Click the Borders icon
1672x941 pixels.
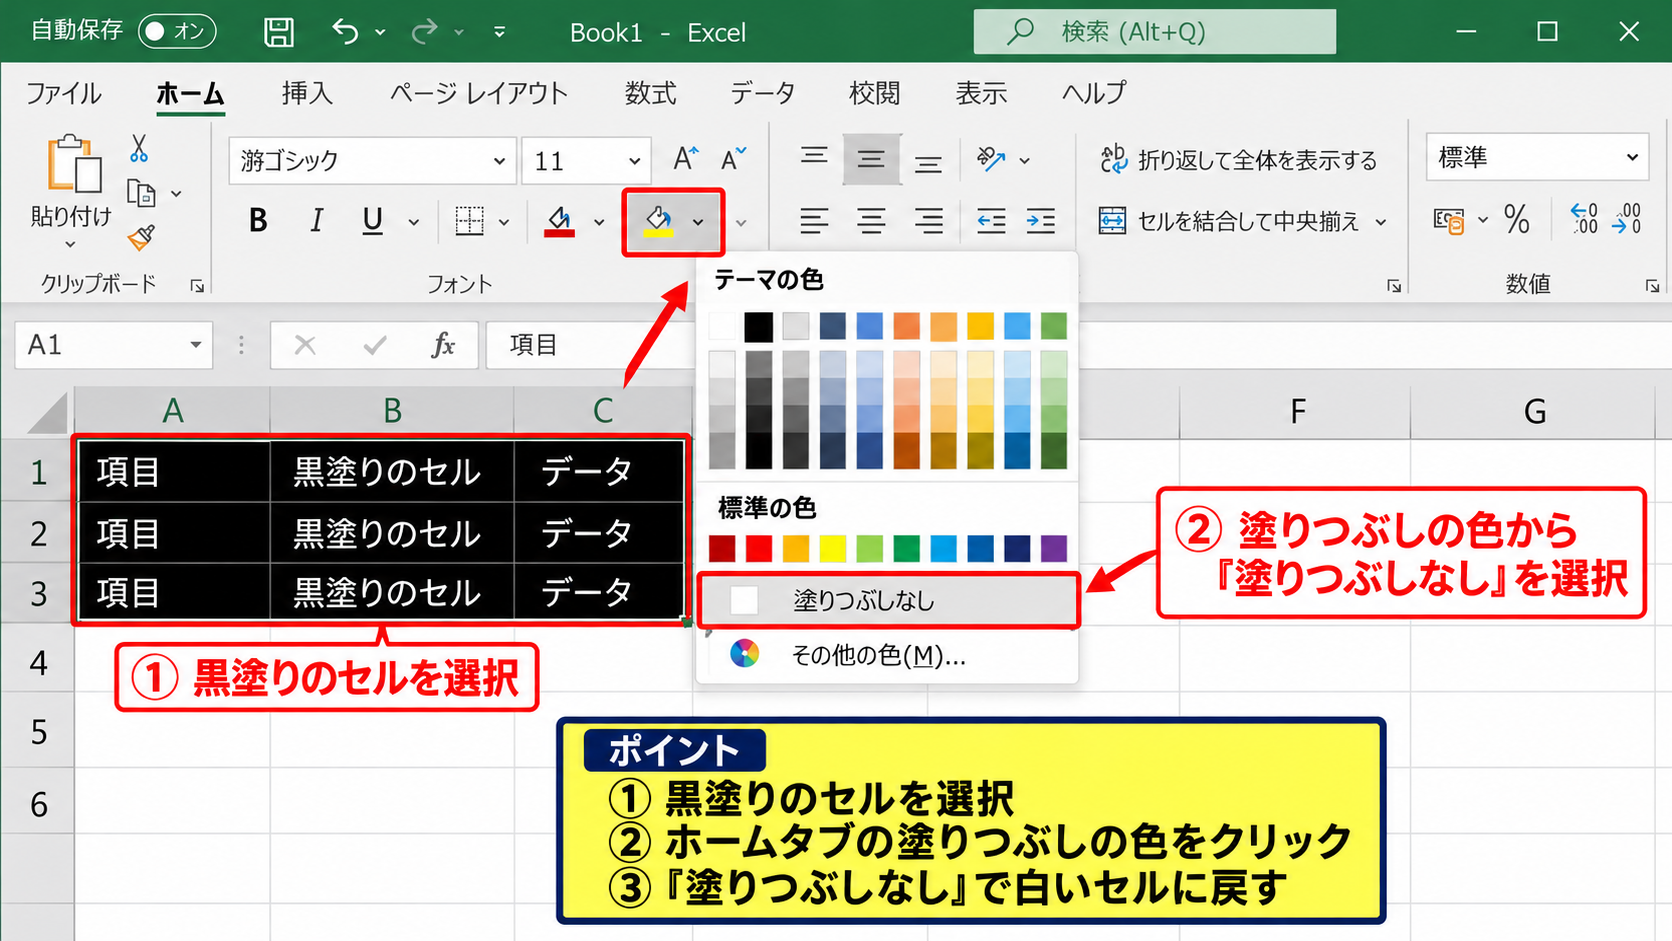[469, 221]
